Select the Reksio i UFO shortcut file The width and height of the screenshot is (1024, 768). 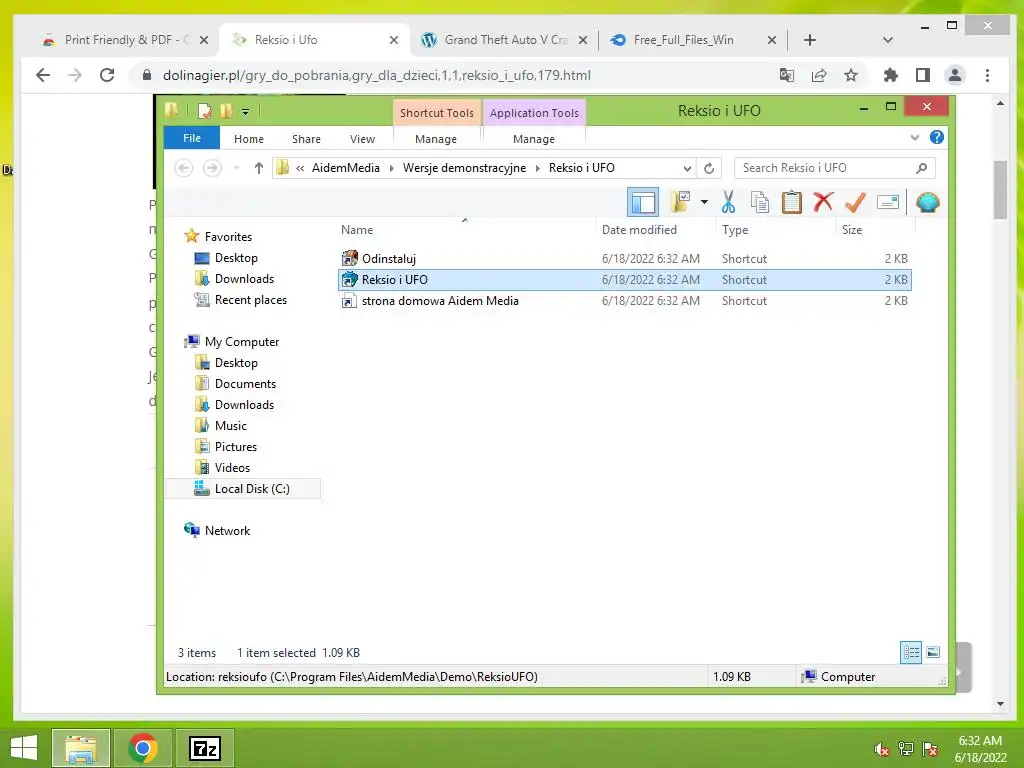click(x=624, y=280)
